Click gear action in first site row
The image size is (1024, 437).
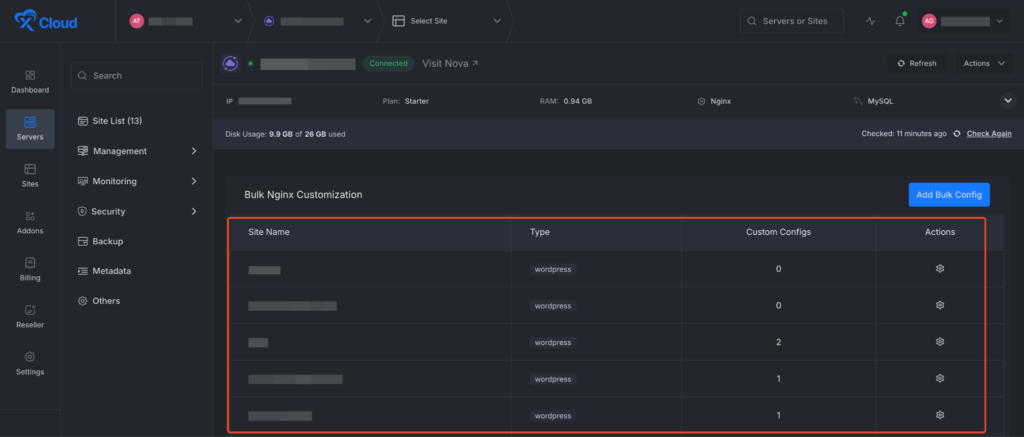pyautogui.click(x=939, y=269)
